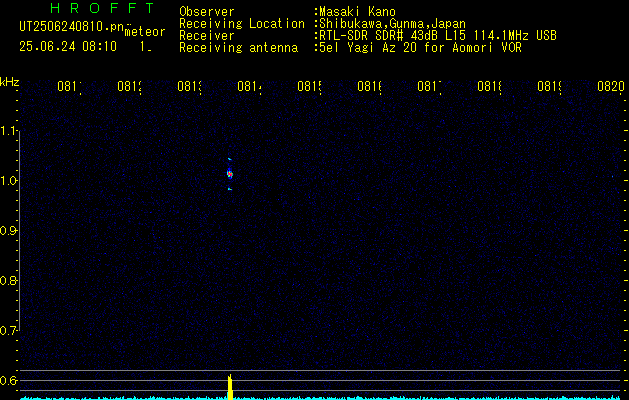Click the 'Observer' field label
The height and width of the screenshot is (400, 629).
(207, 12)
